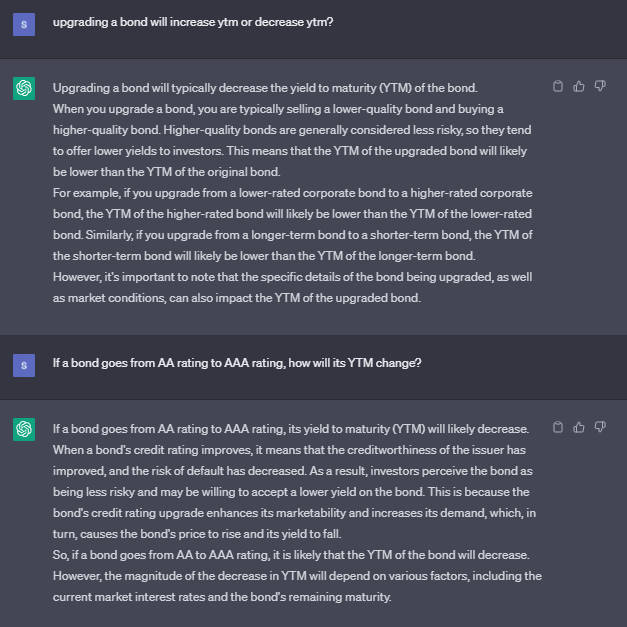Select the question 'upgrading a bond will increase ytm'

click(x=193, y=22)
